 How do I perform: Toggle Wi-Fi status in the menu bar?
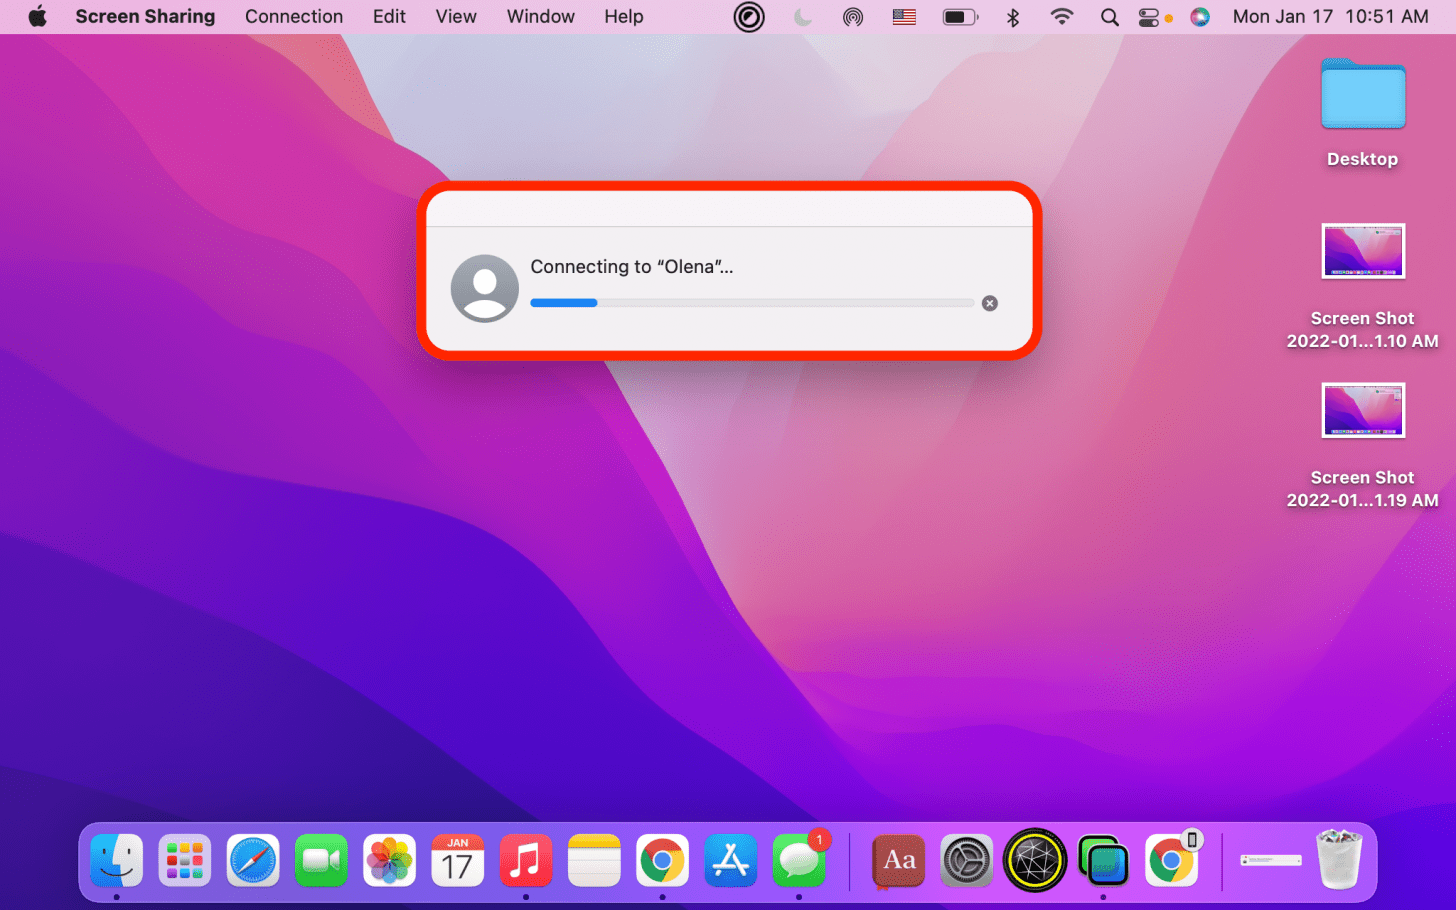tap(1061, 16)
